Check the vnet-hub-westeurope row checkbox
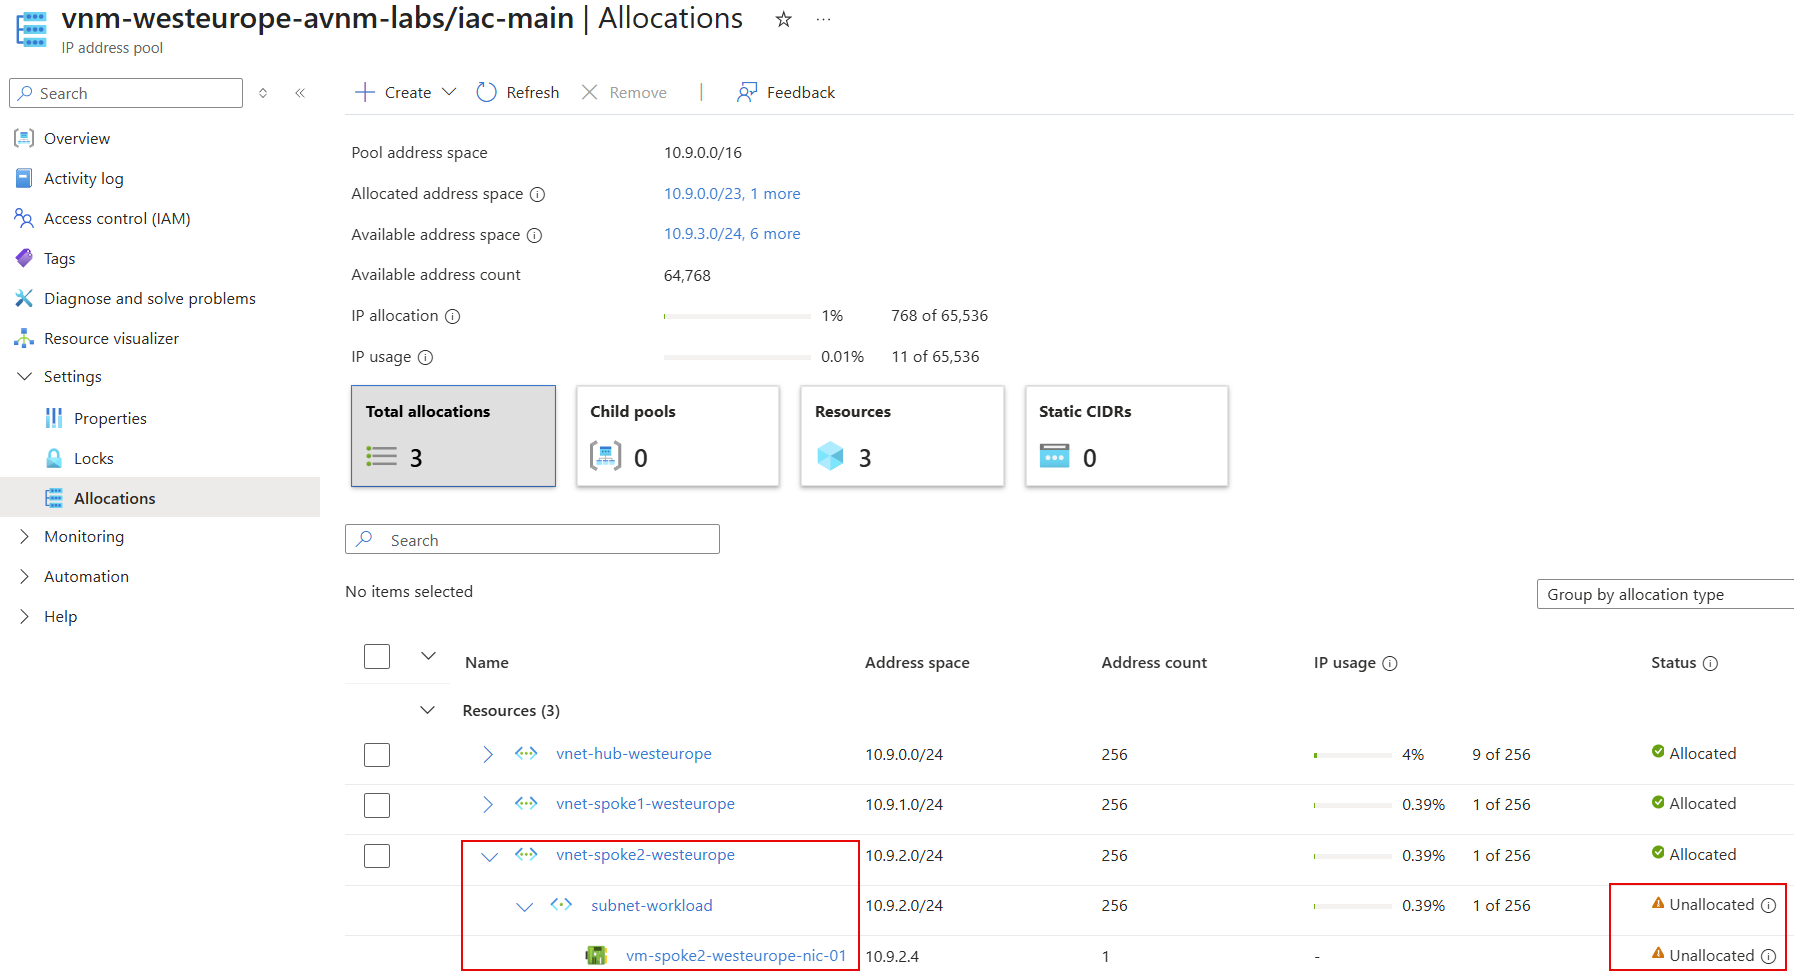 (x=377, y=754)
